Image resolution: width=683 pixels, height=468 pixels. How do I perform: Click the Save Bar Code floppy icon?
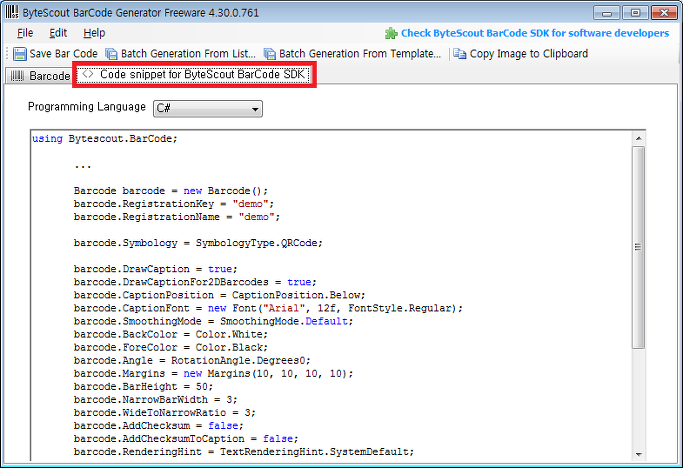(20, 54)
